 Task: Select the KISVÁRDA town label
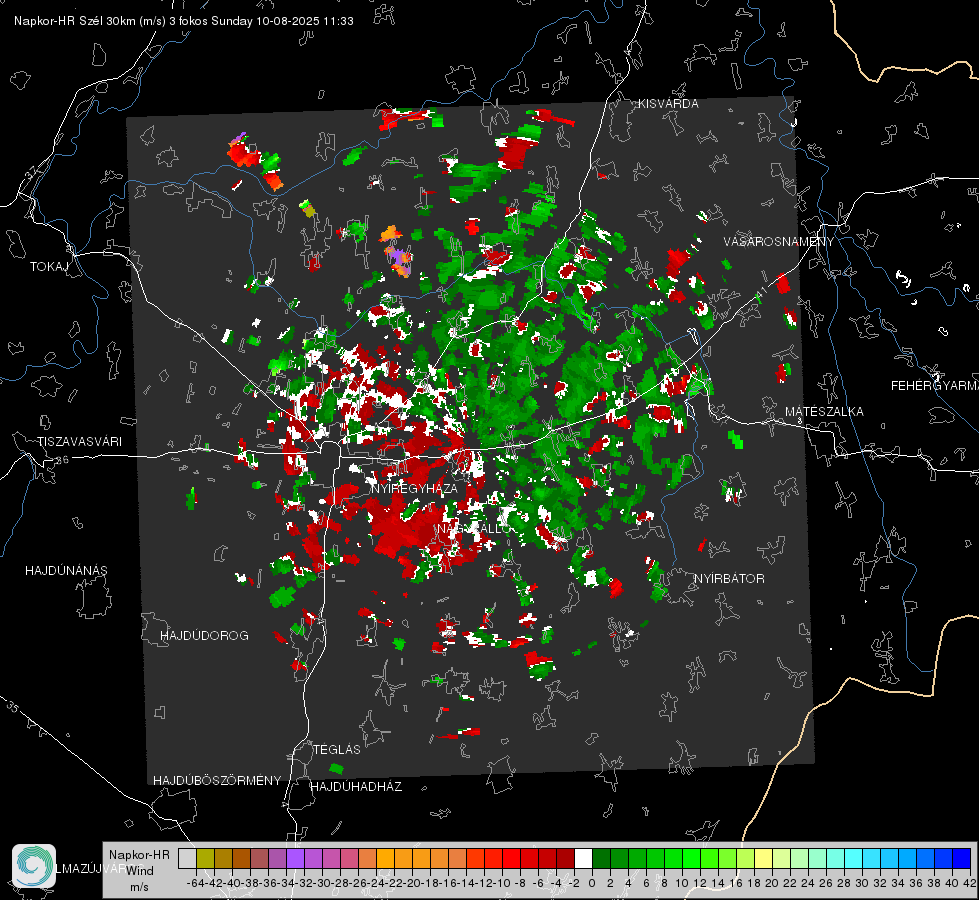[x=668, y=104]
